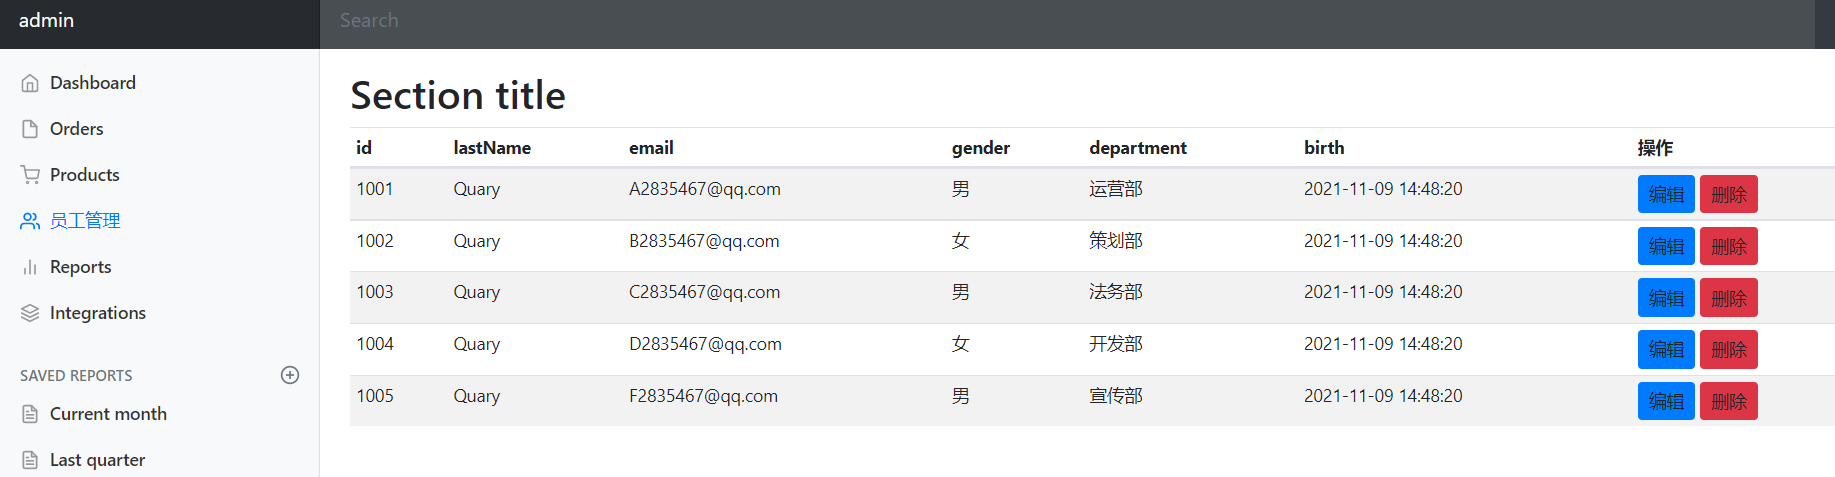Viewport: 1835px width, 477px height.
Task: Click the admin brand link
Action: [x=46, y=21]
